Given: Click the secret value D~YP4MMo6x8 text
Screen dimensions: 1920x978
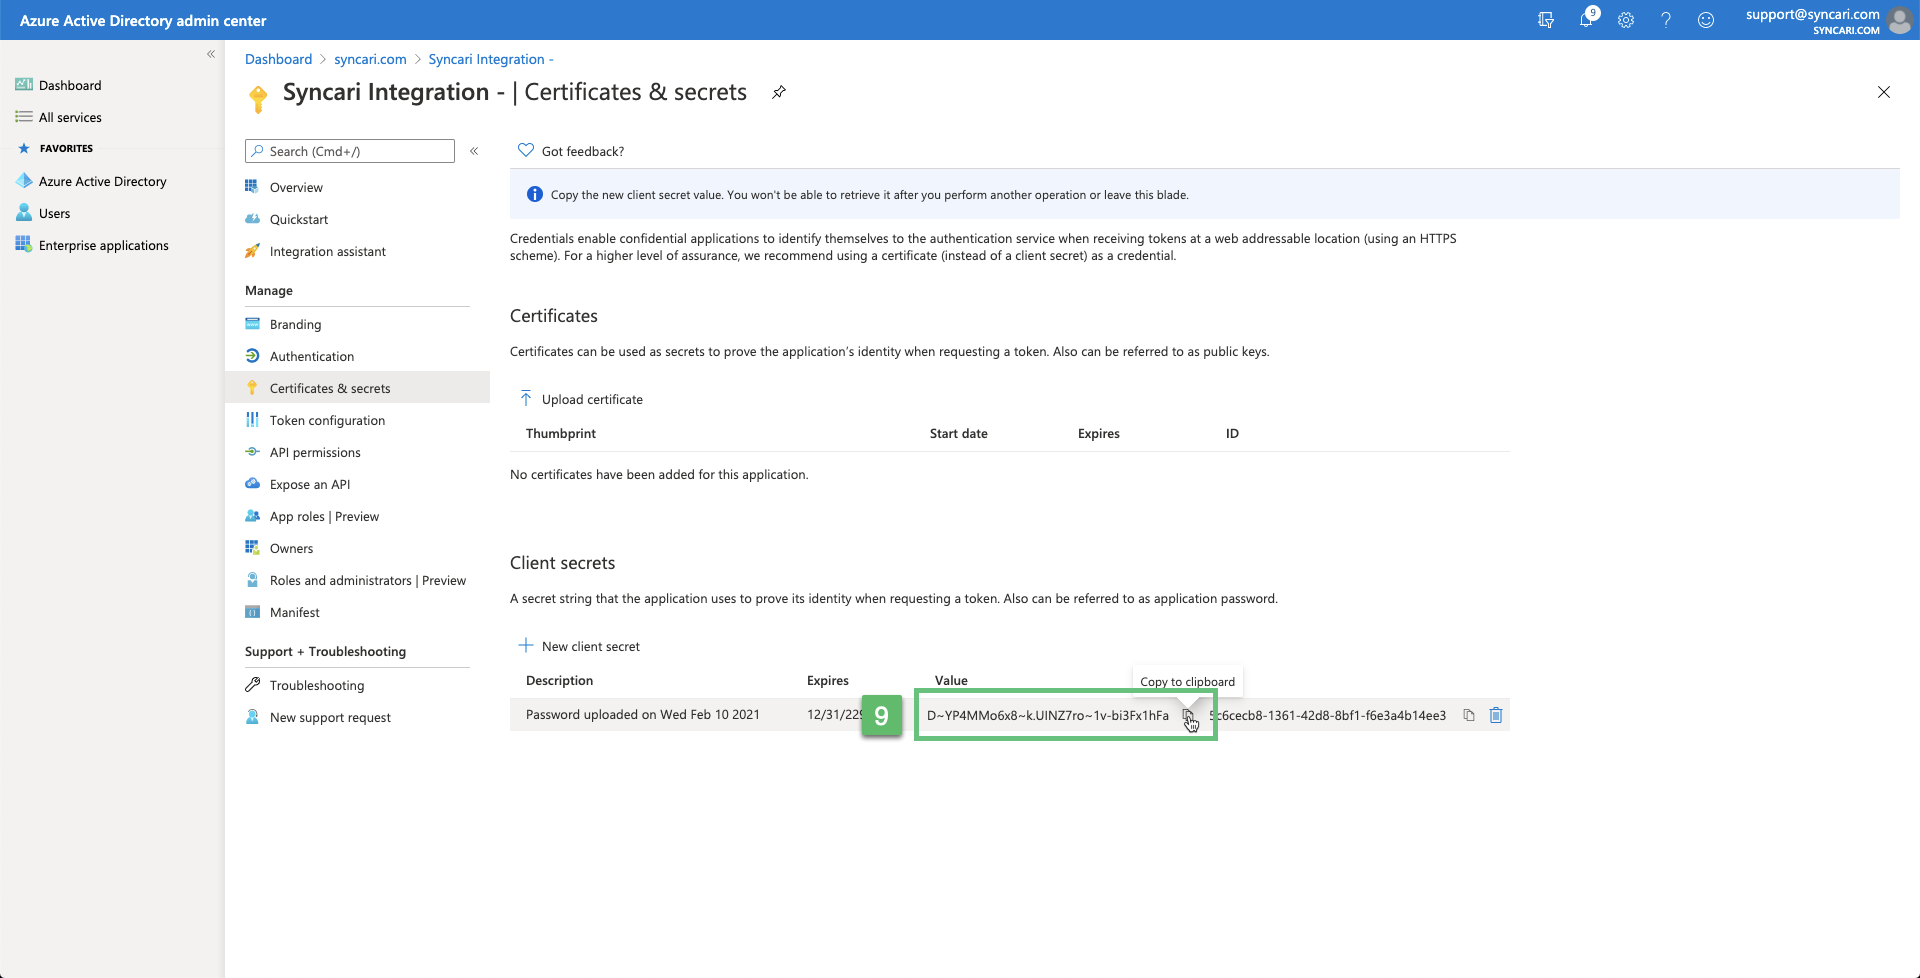Looking at the screenshot, I should (x=1047, y=715).
